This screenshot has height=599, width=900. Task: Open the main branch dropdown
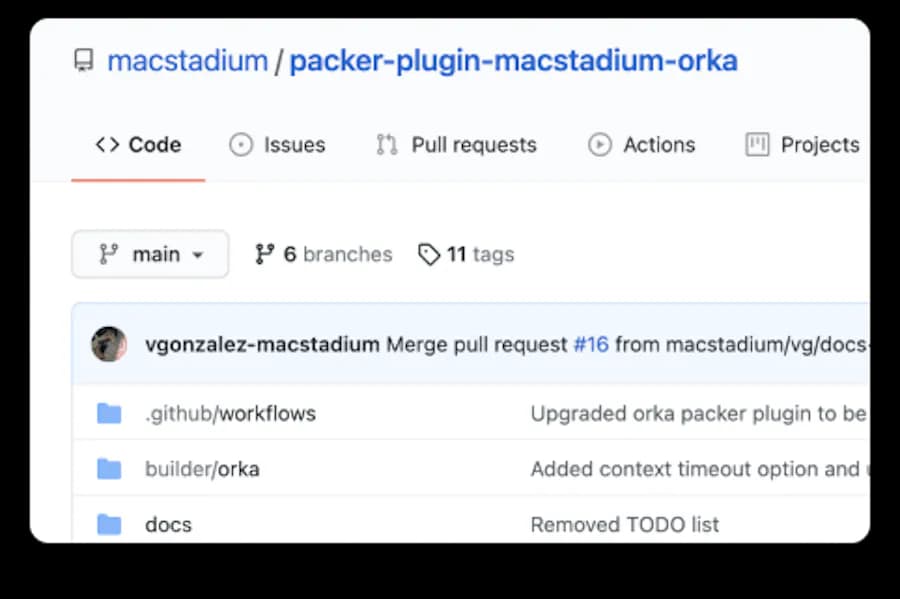pos(150,254)
